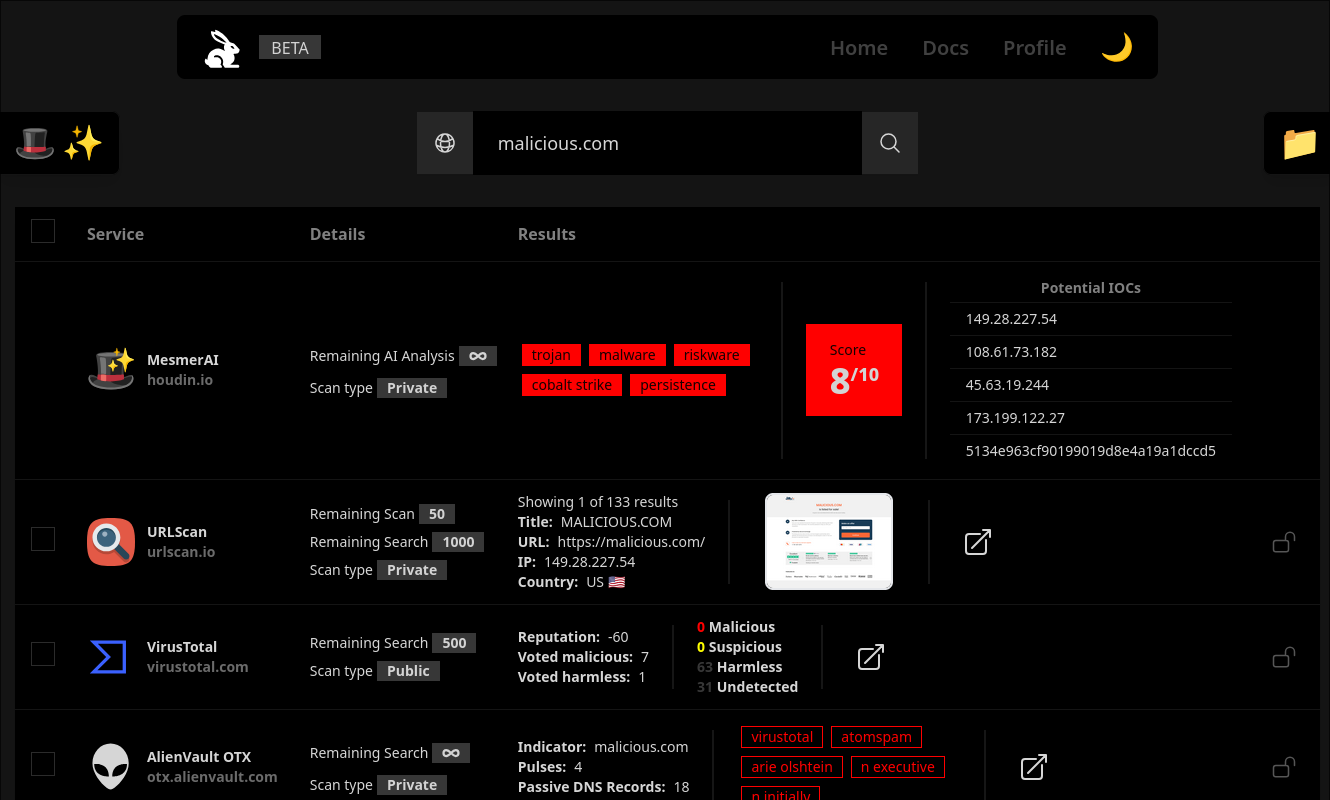Click the riskware tag
Viewport: 1330px width, 800px height.
pos(712,355)
